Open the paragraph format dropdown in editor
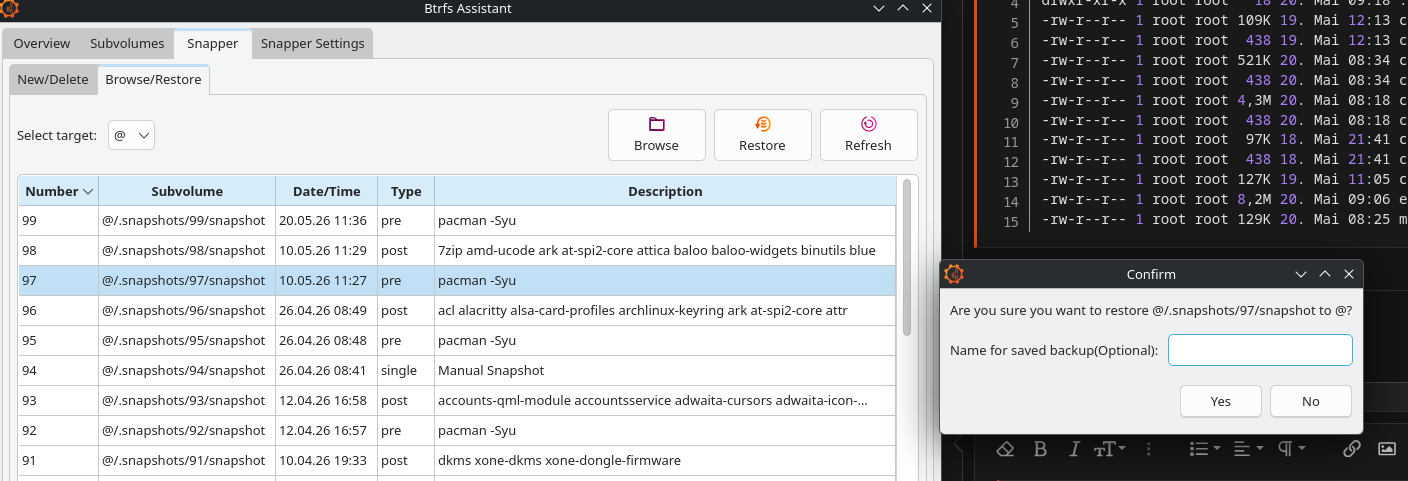The image size is (1408, 481). pyautogui.click(x=1289, y=449)
